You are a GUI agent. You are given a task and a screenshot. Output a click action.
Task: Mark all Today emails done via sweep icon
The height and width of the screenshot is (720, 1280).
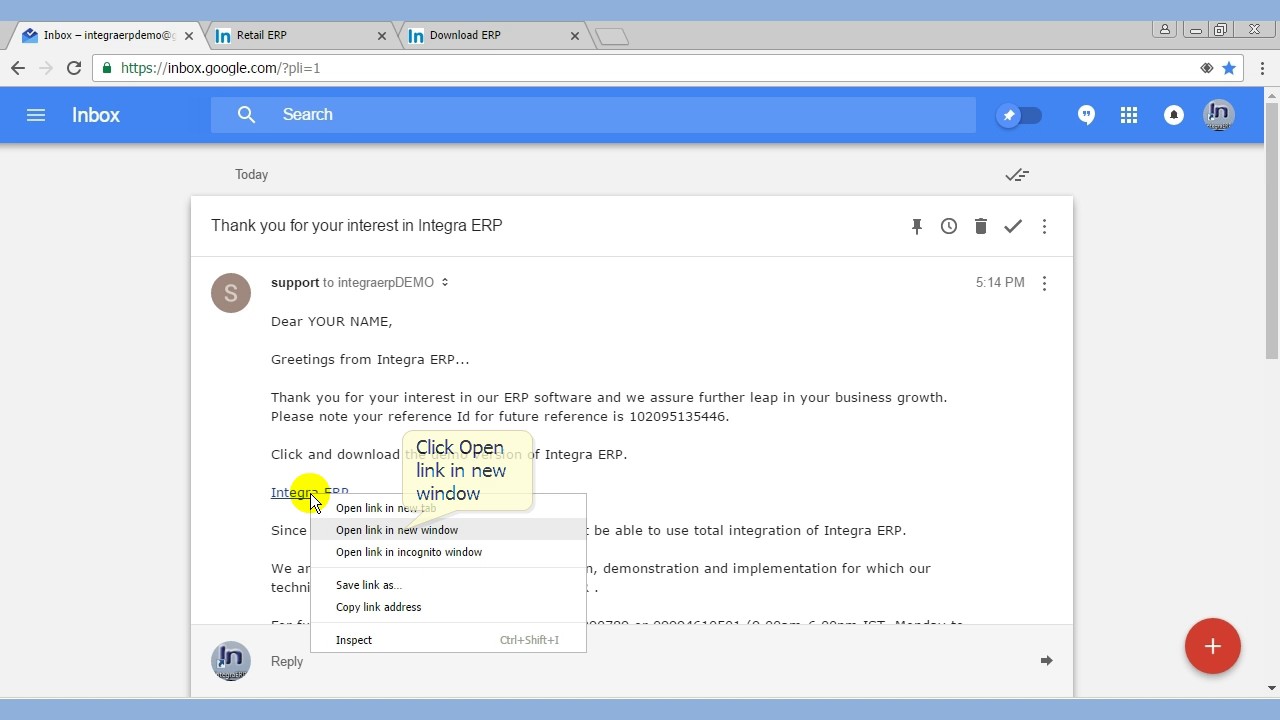coord(1017,175)
